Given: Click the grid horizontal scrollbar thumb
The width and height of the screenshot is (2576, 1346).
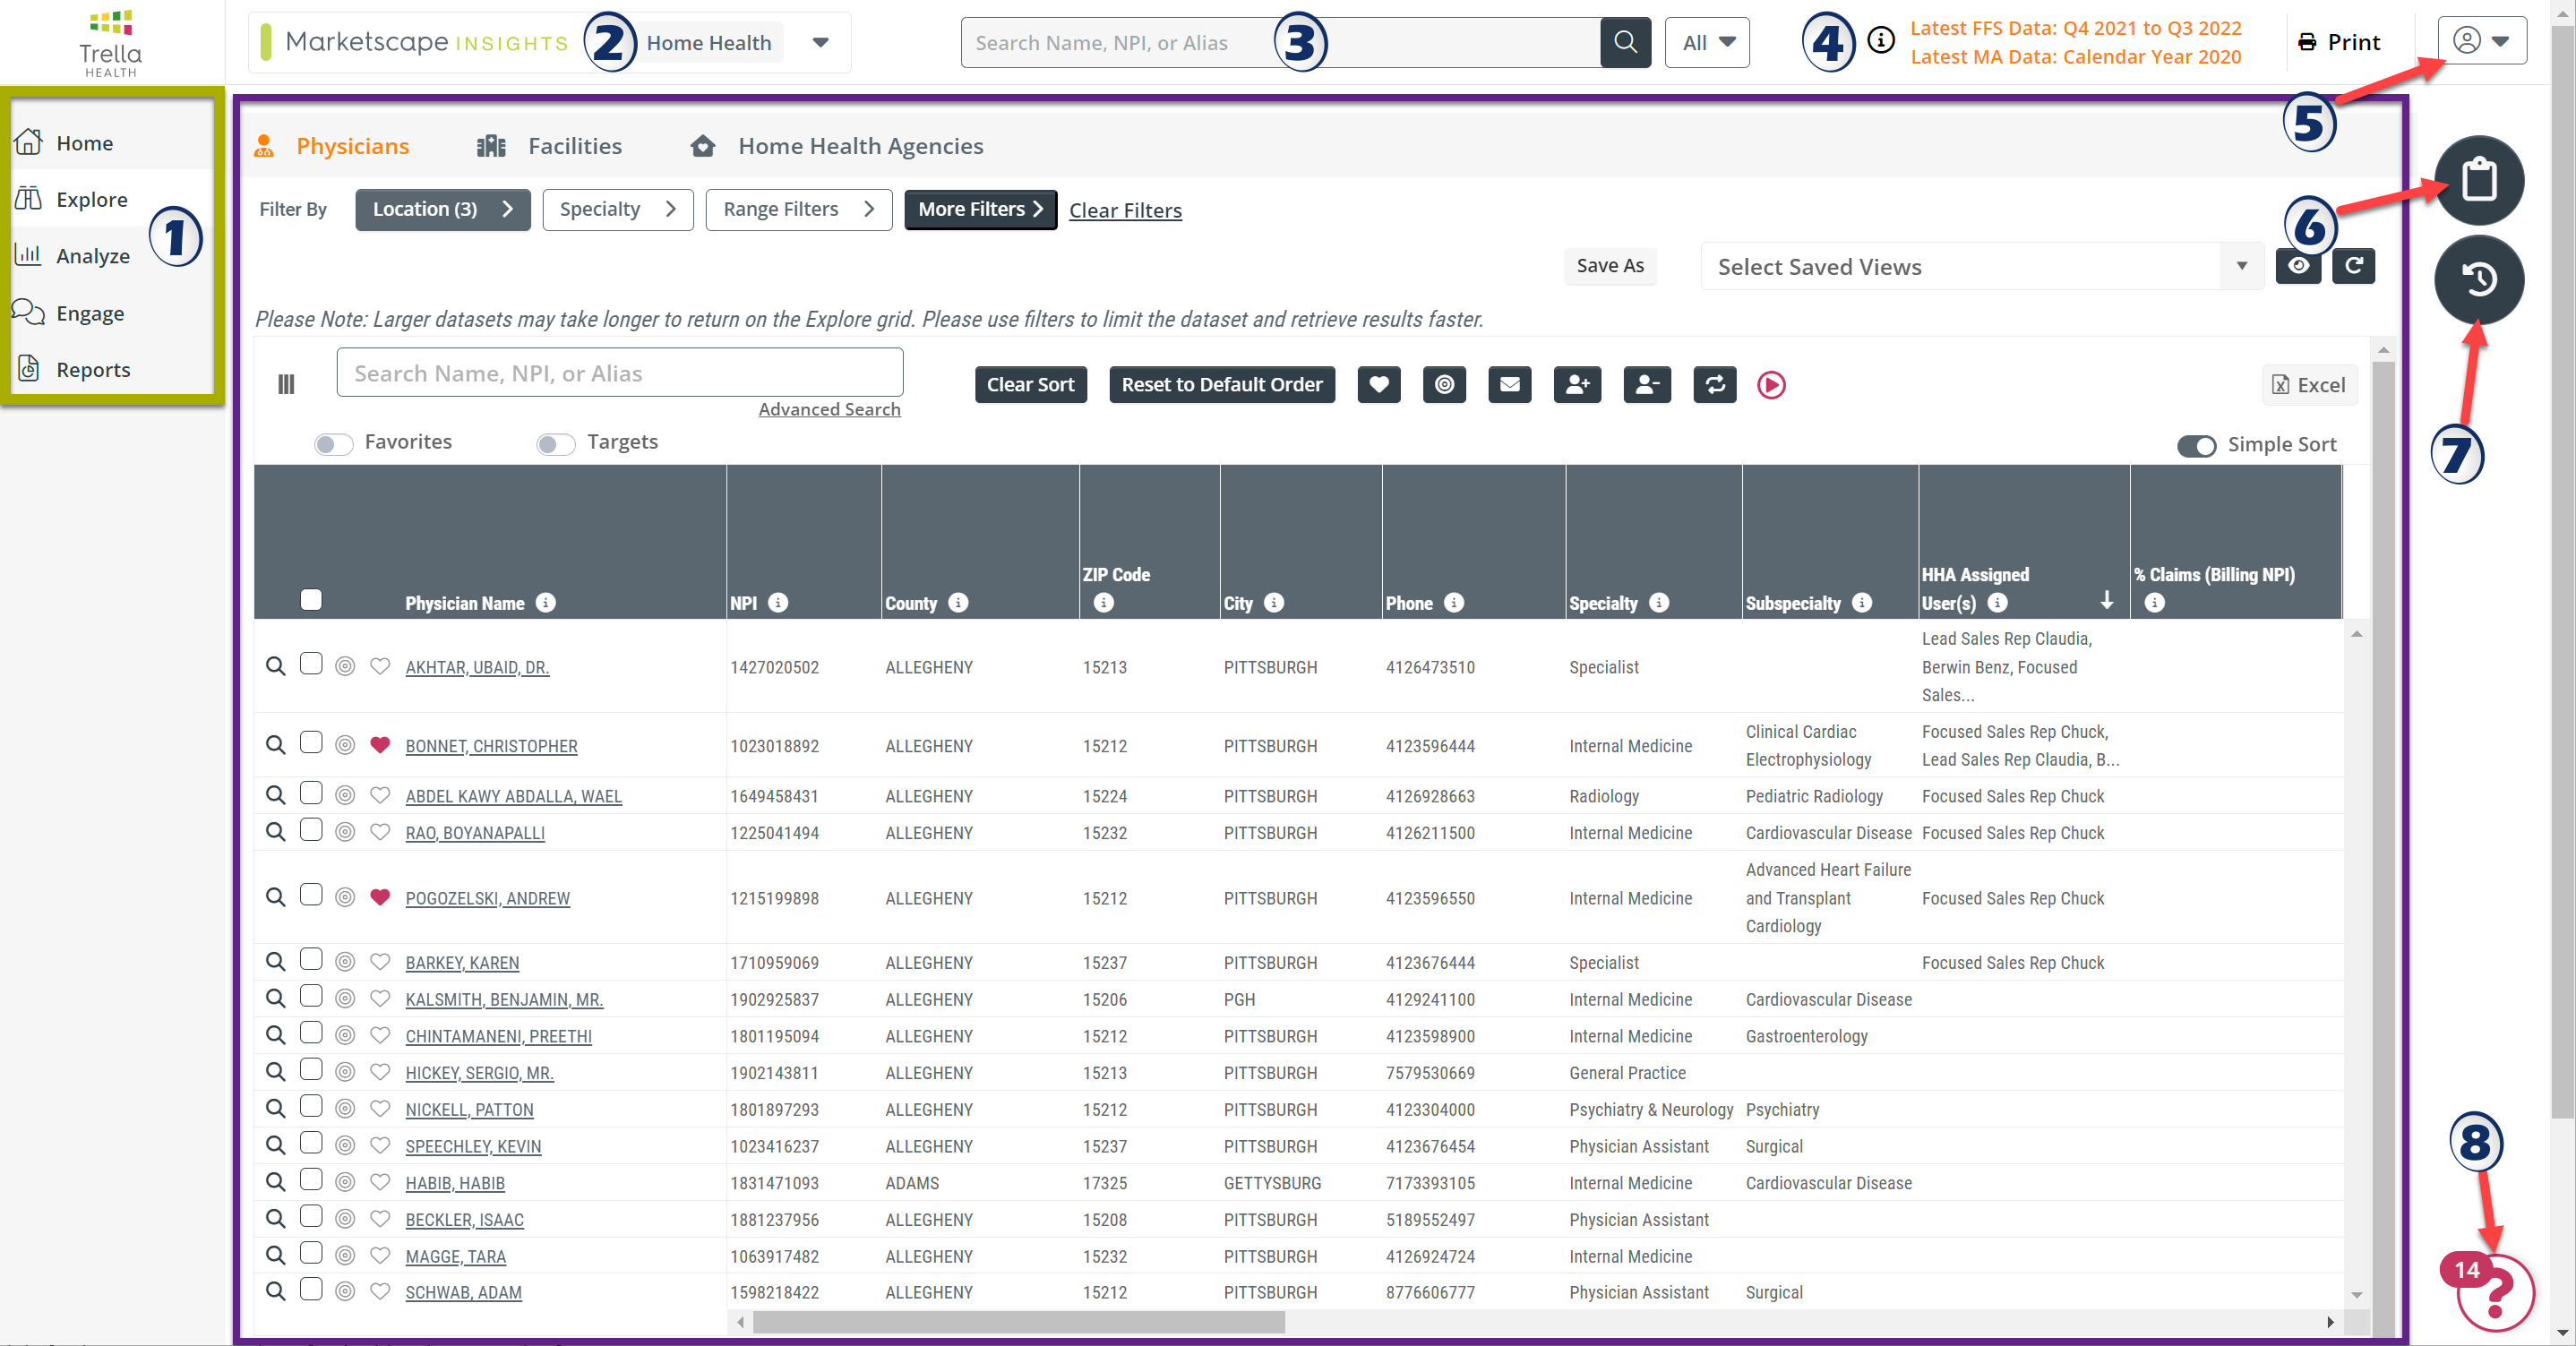Looking at the screenshot, I should click(x=1018, y=1322).
